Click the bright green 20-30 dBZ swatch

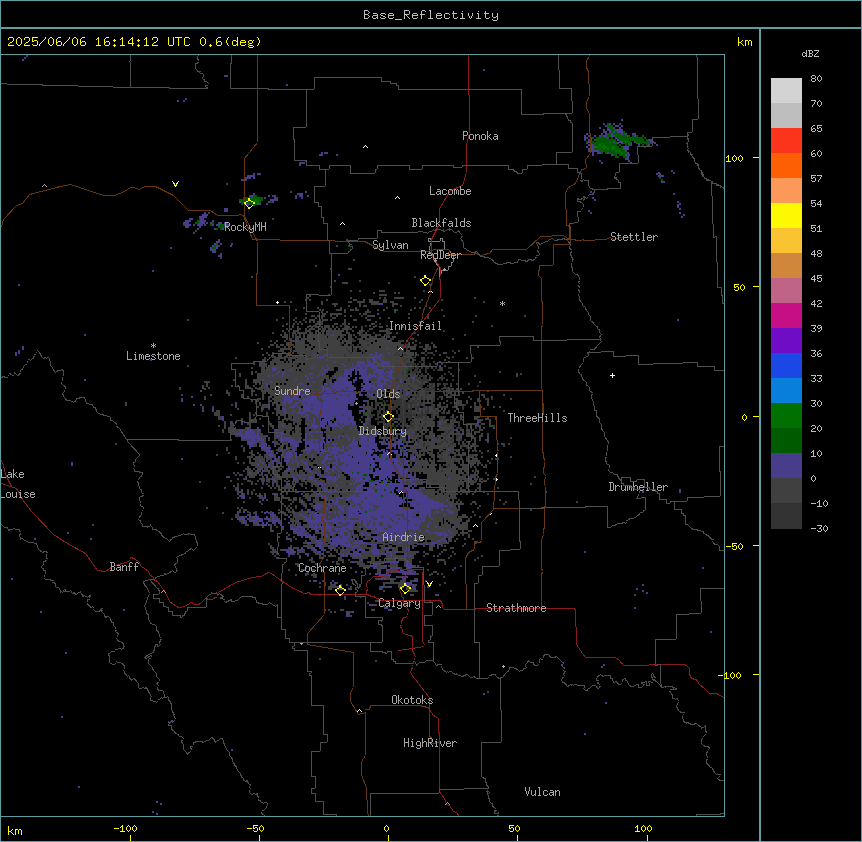(786, 416)
